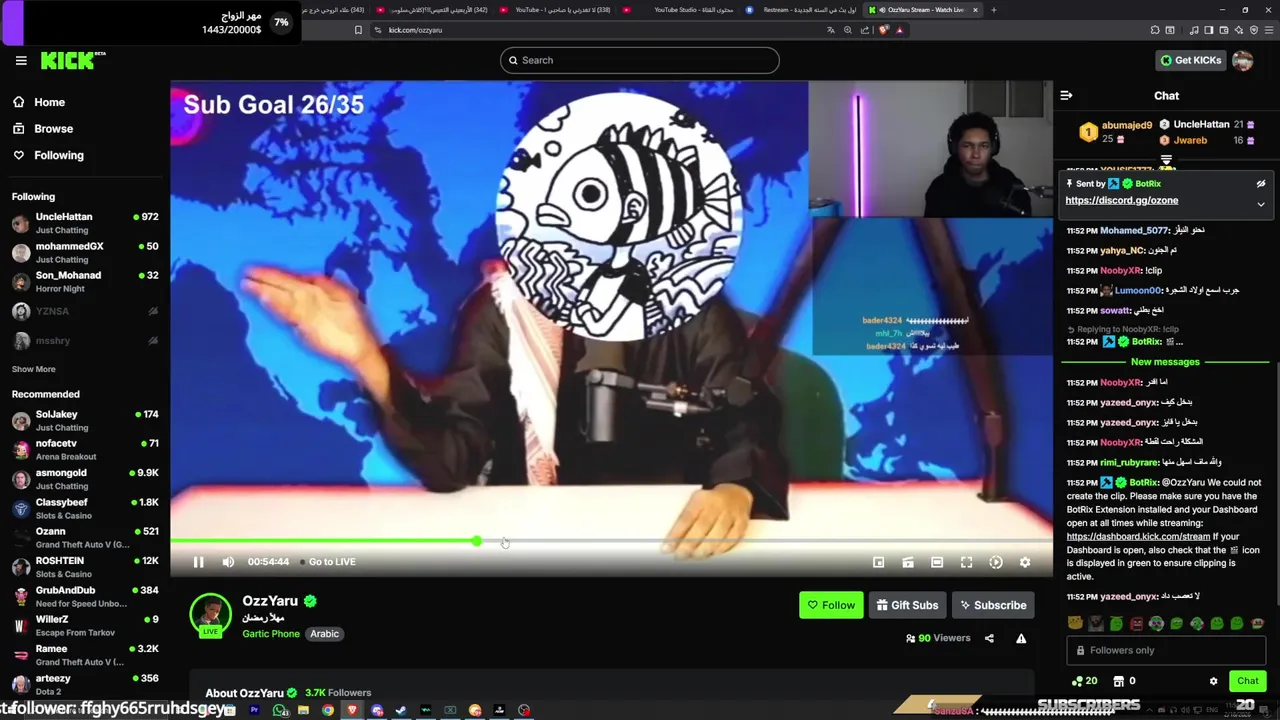Pick the red angry emote
The width and height of the screenshot is (1280, 720).
click(x=1136, y=624)
